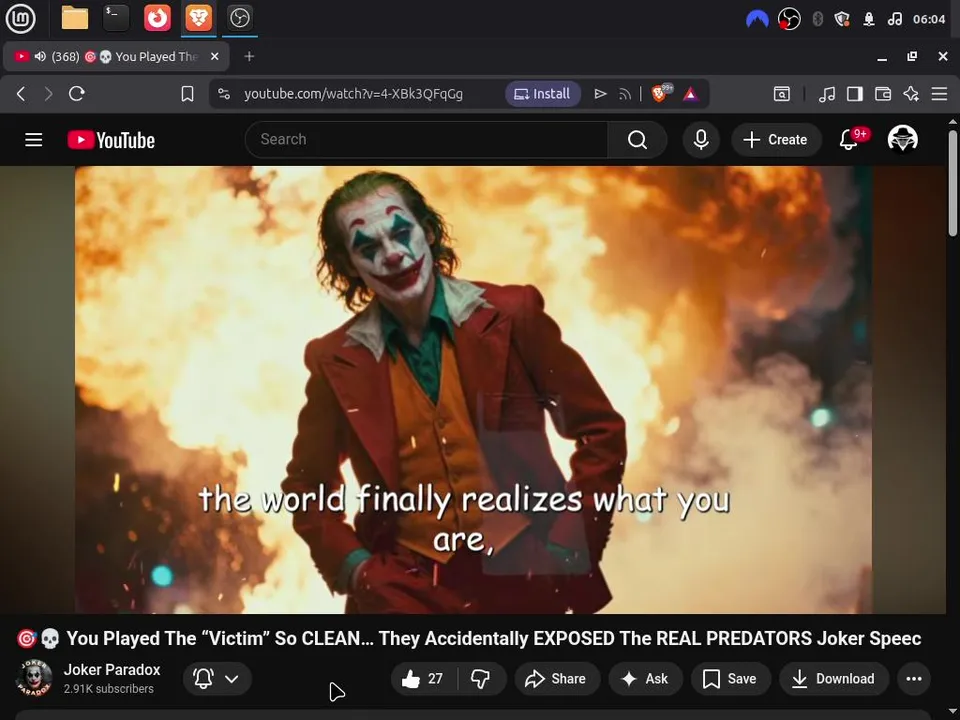Screen dimensions: 960x720
Task: Click the video title text
Action: (469, 639)
